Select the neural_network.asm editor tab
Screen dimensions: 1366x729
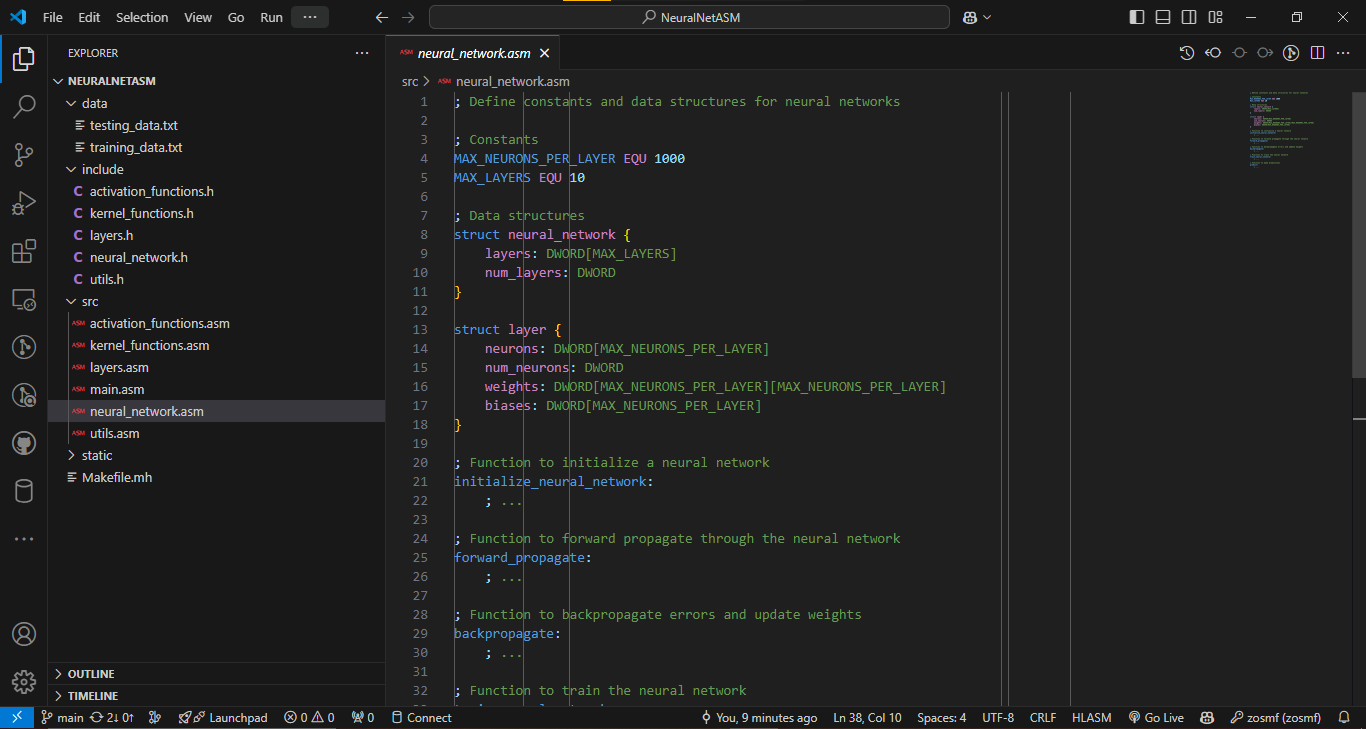(x=473, y=53)
